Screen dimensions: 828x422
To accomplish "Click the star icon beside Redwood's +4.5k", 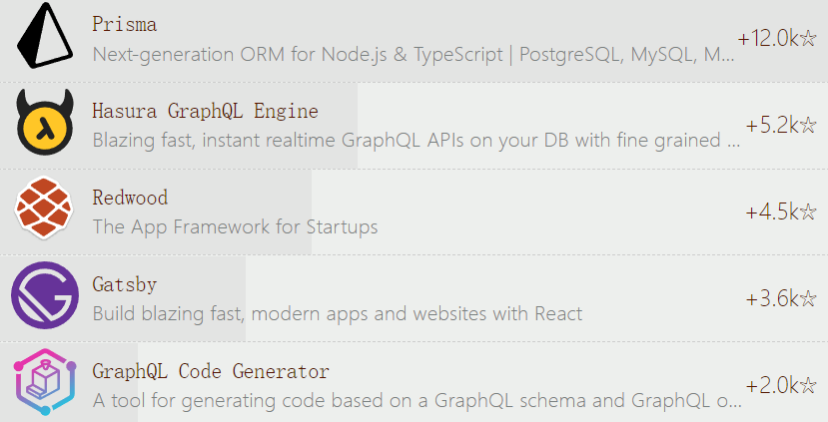I will (x=810, y=212).
